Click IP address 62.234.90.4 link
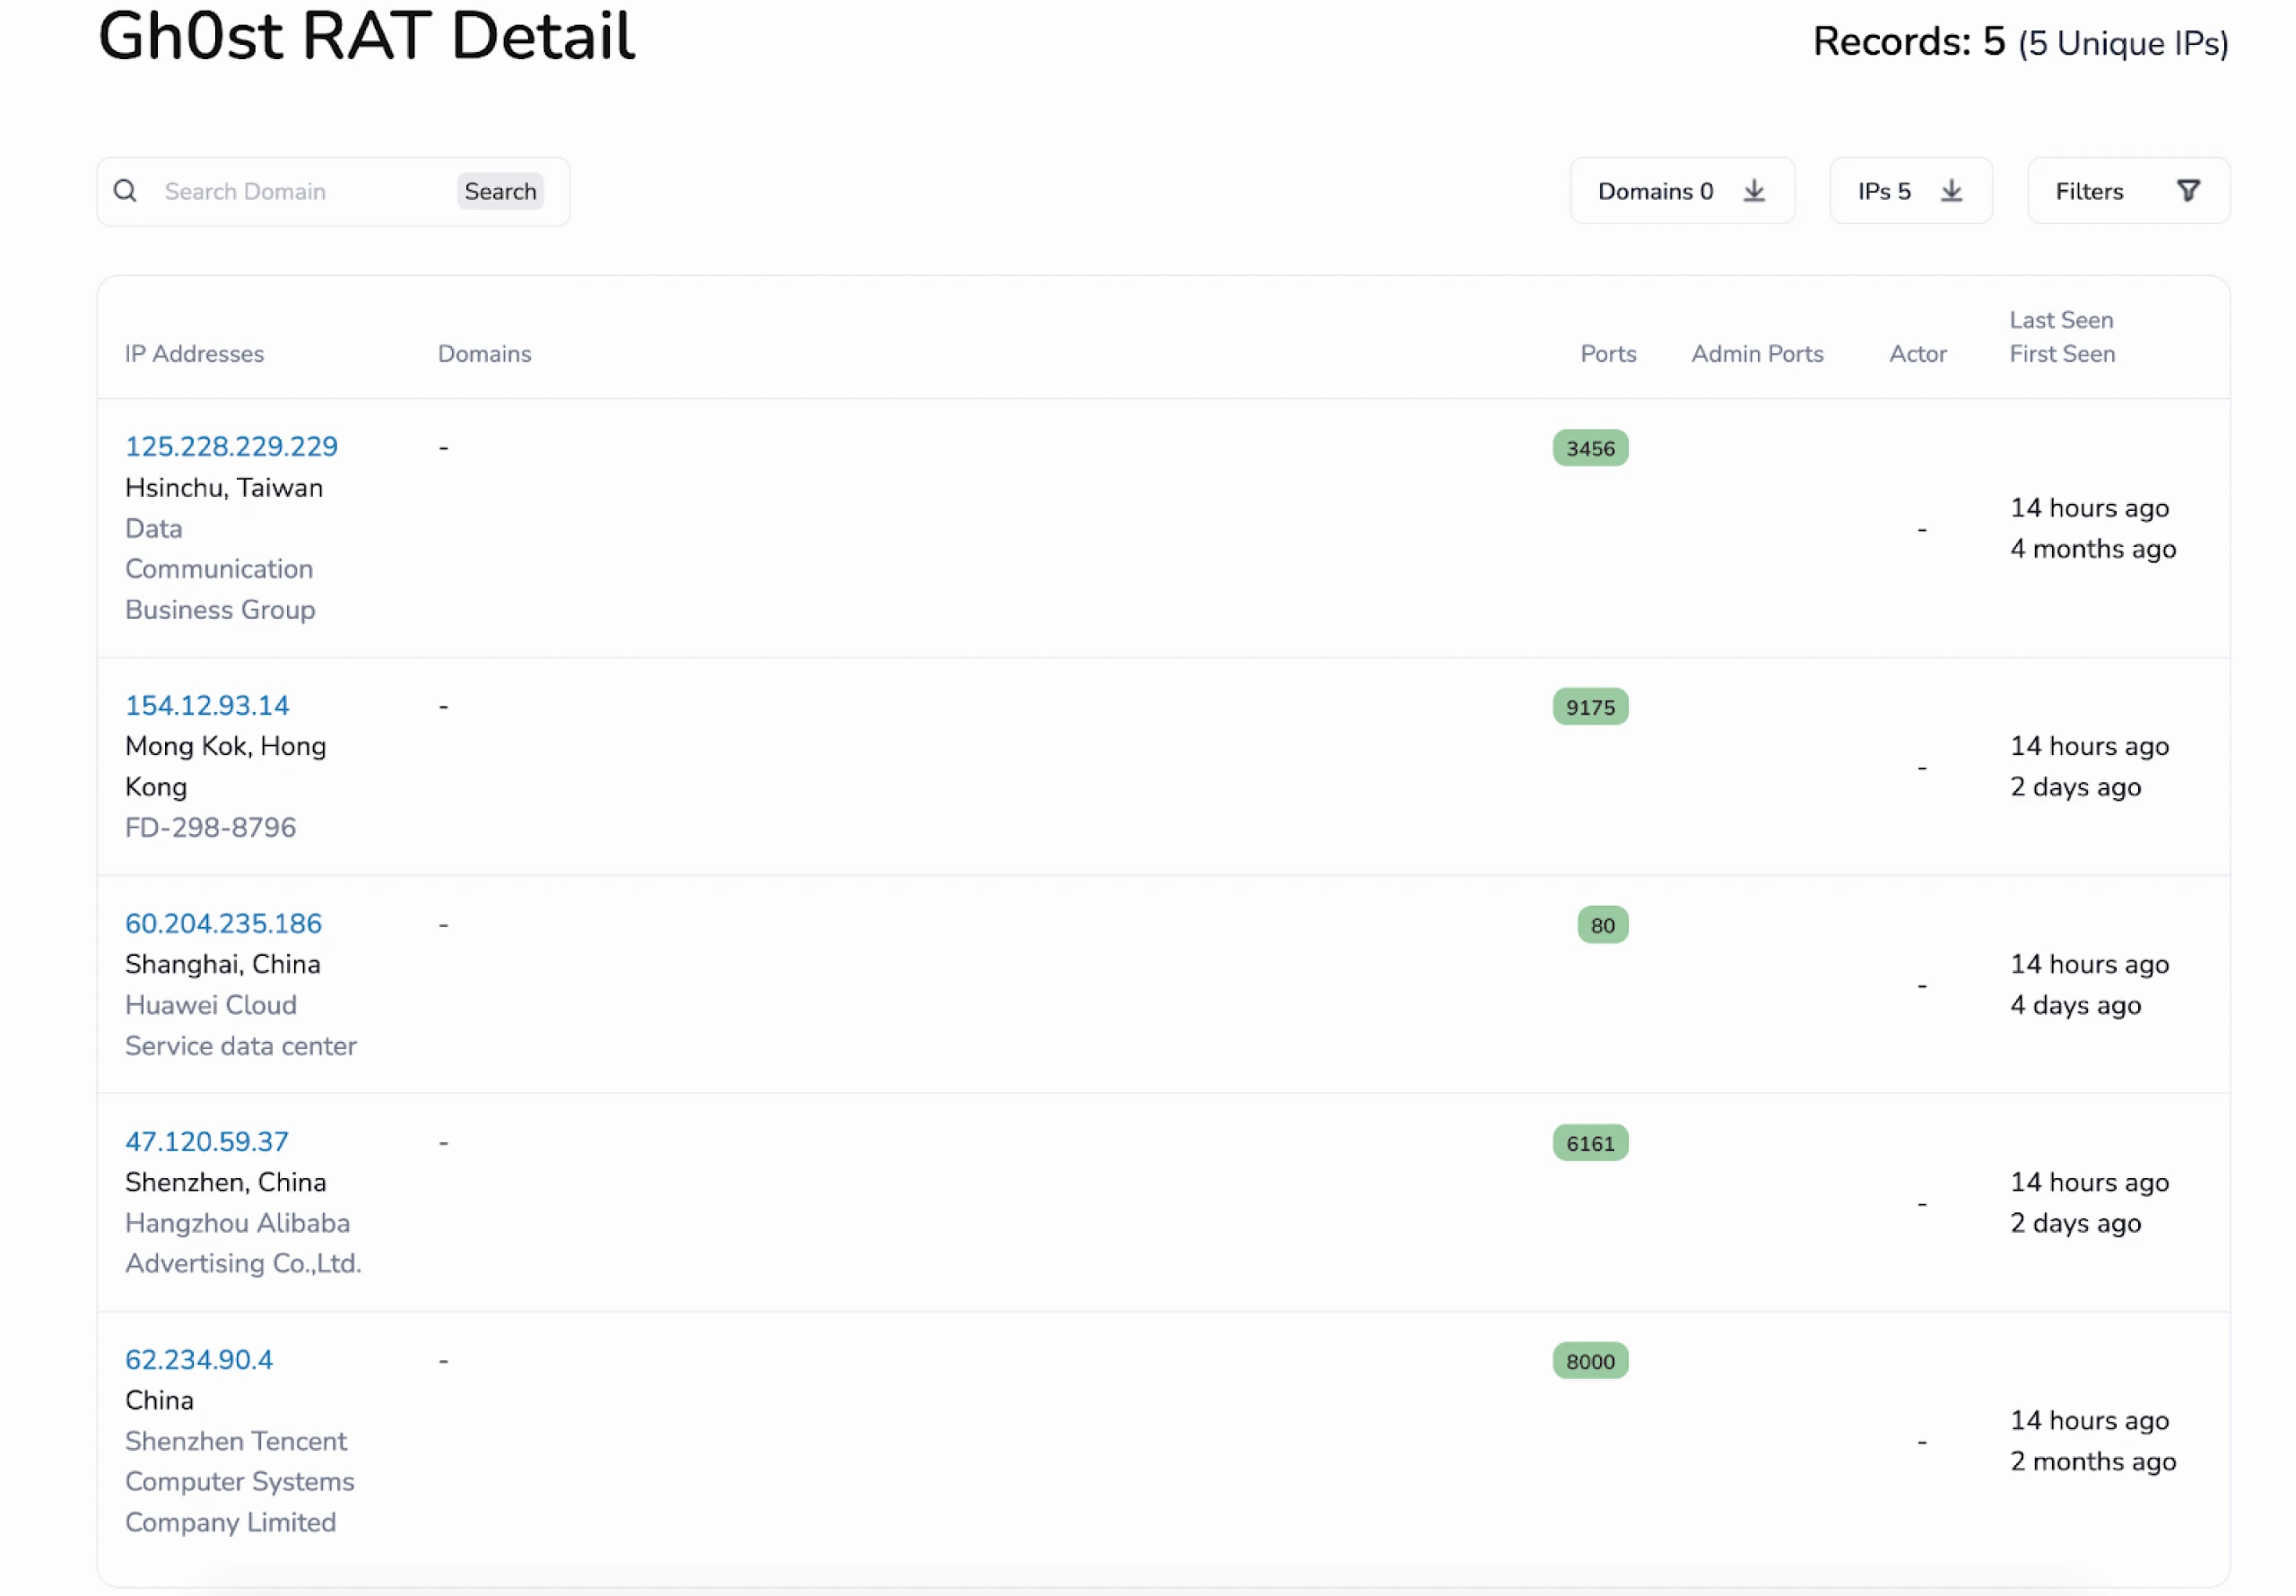Viewport: 2296px width, 1596px height. (x=199, y=1358)
